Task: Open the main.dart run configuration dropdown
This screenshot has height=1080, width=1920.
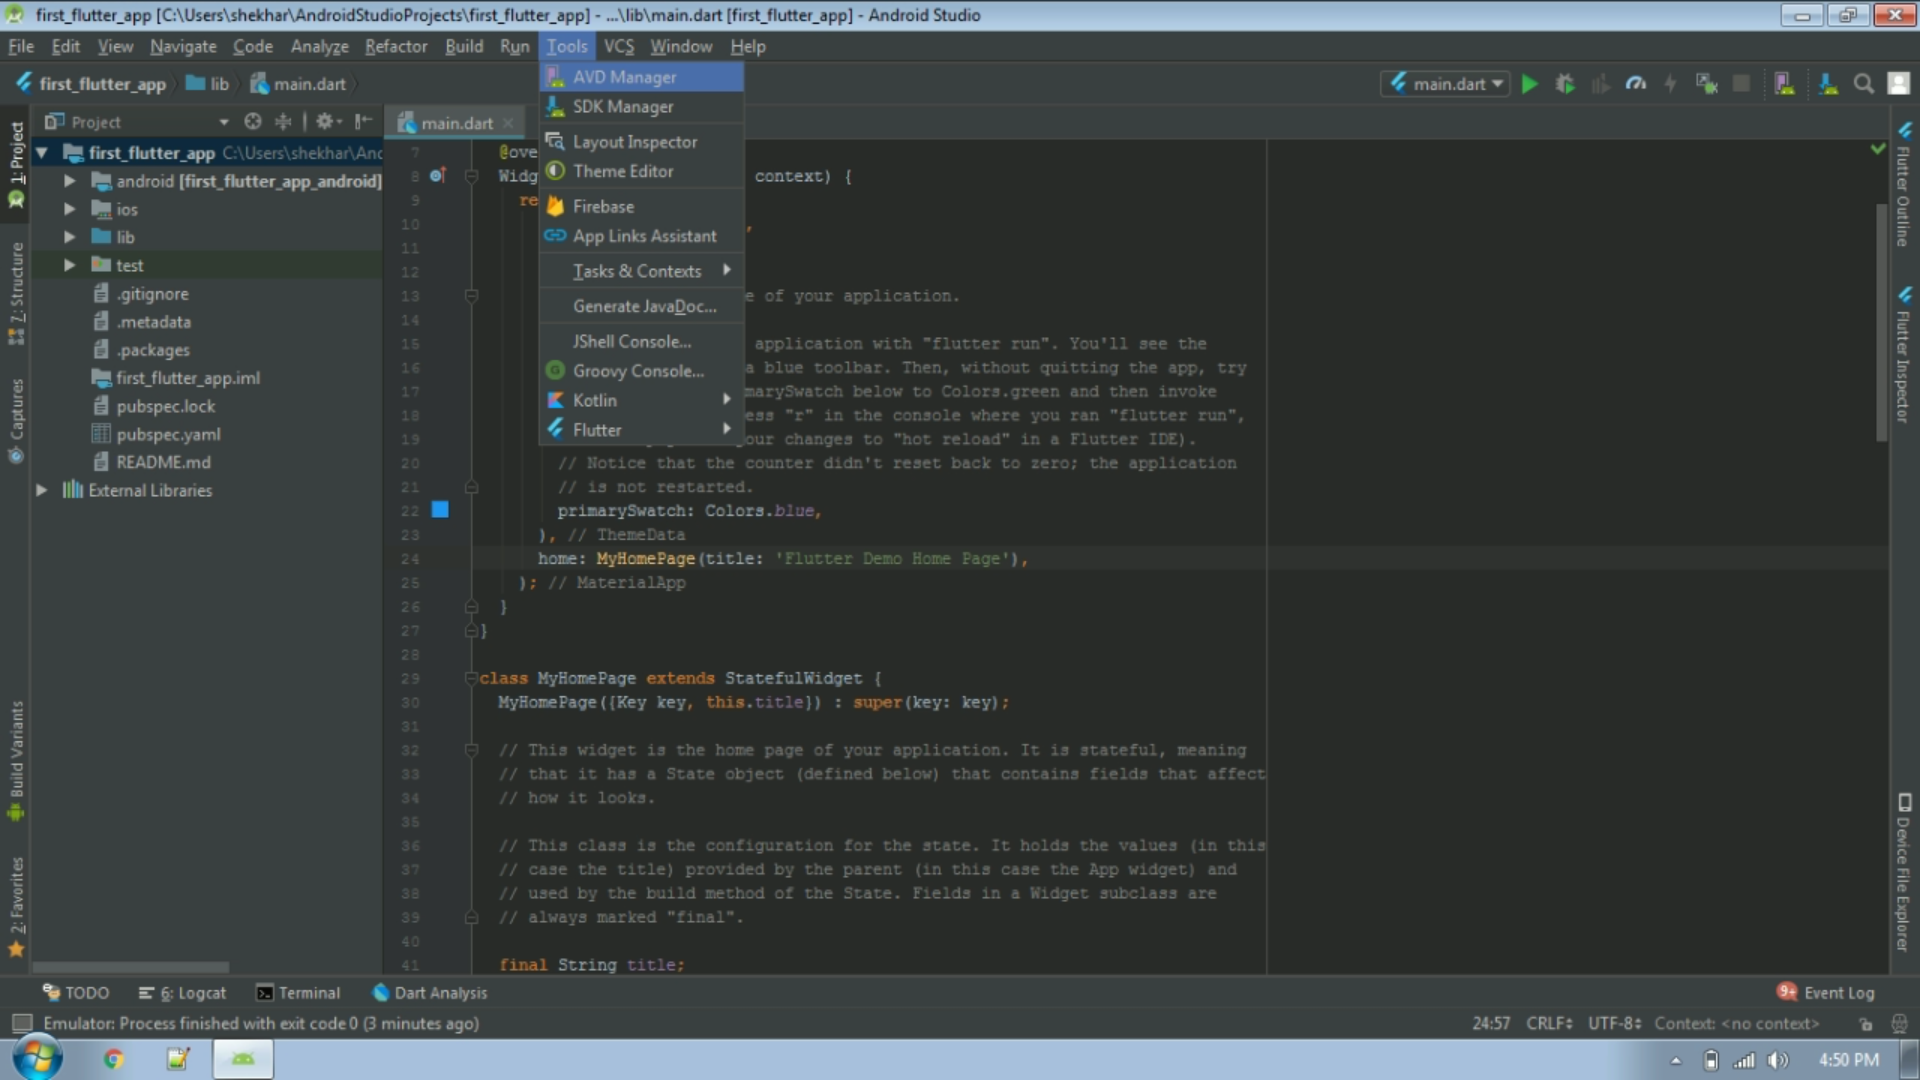Action: tap(1446, 83)
